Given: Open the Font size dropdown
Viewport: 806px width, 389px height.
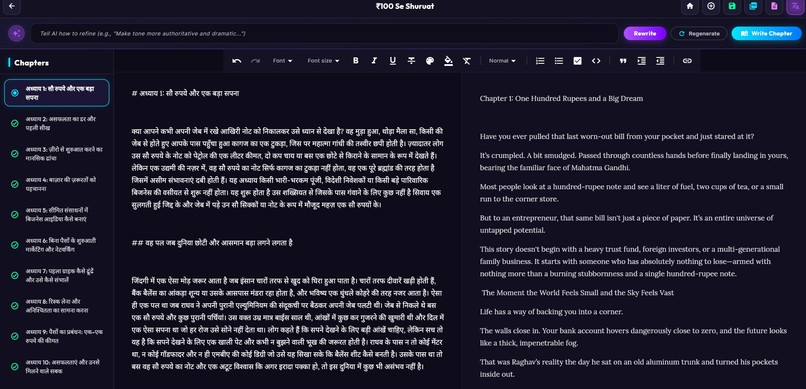Looking at the screenshot, I should point(323,61).
